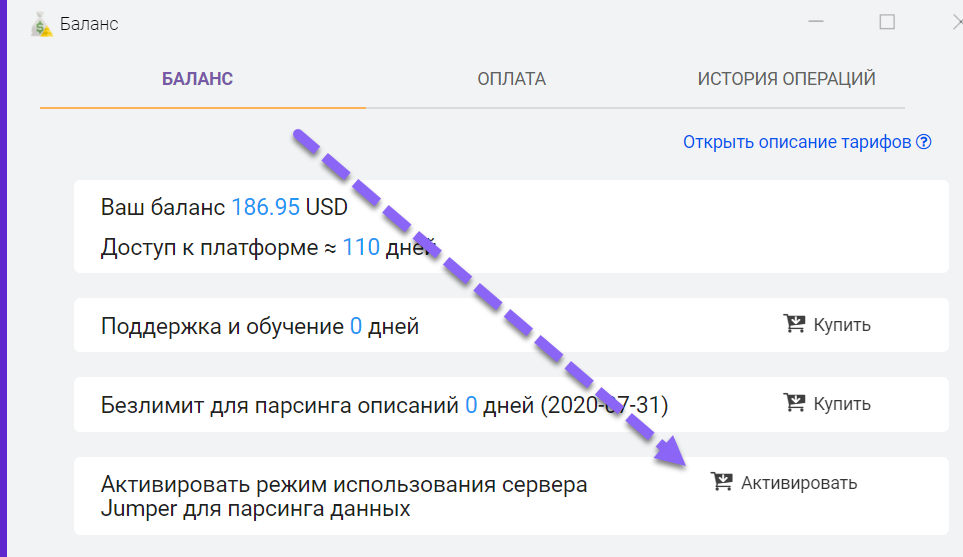Switch to the БАЛАНС tab
Image resolution: width=963 pixels, height=557 pixels.
197,79
